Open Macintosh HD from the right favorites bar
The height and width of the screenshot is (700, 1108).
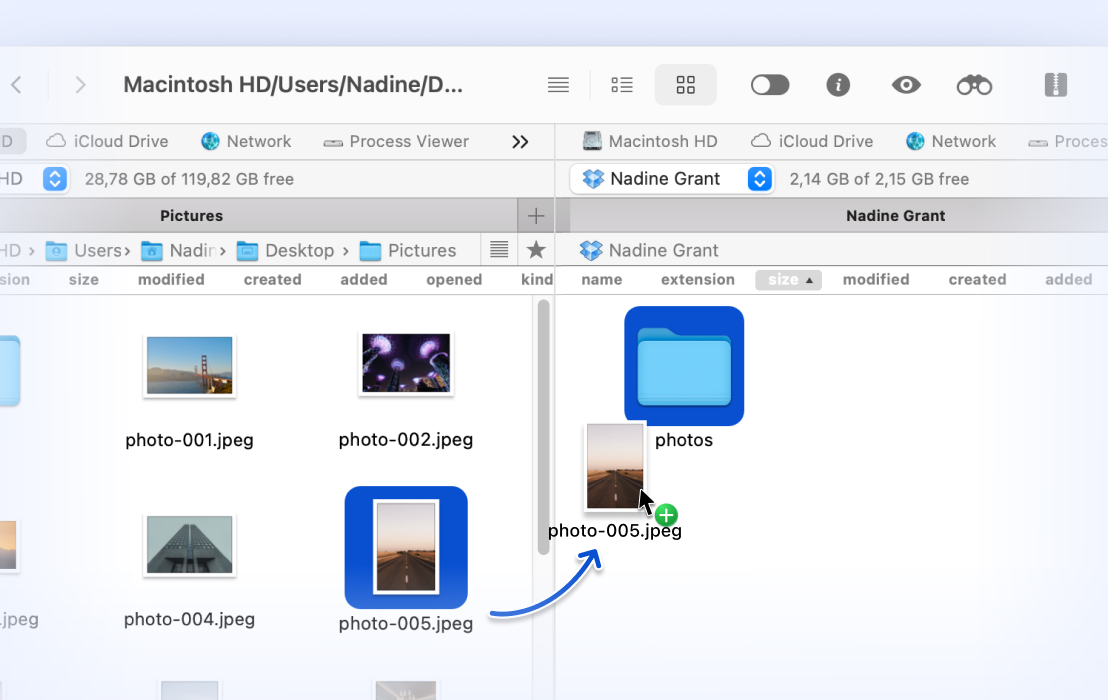pos(651,141)
